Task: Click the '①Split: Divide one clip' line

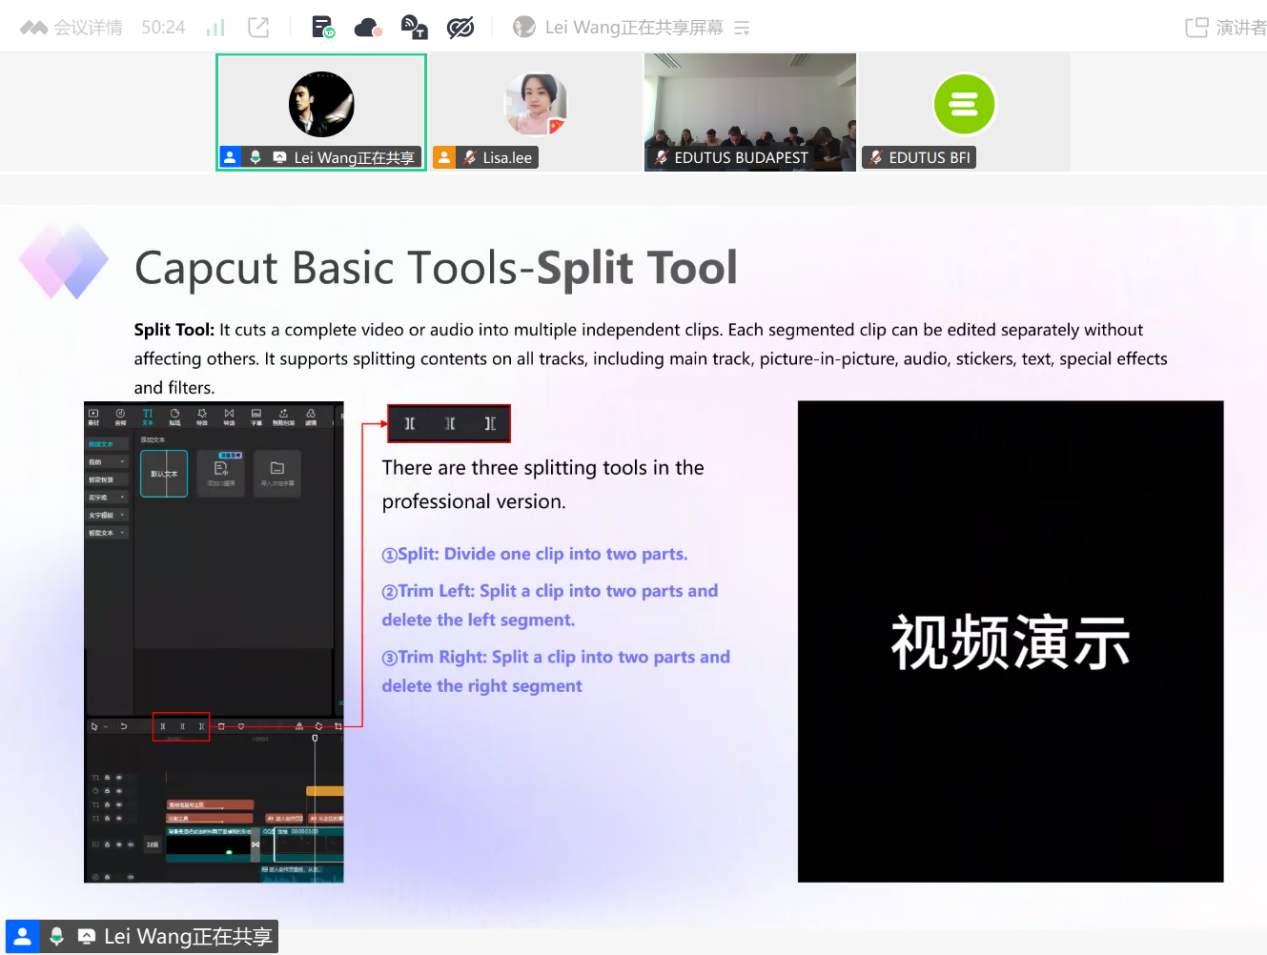Action: click(x=535, y=554)
